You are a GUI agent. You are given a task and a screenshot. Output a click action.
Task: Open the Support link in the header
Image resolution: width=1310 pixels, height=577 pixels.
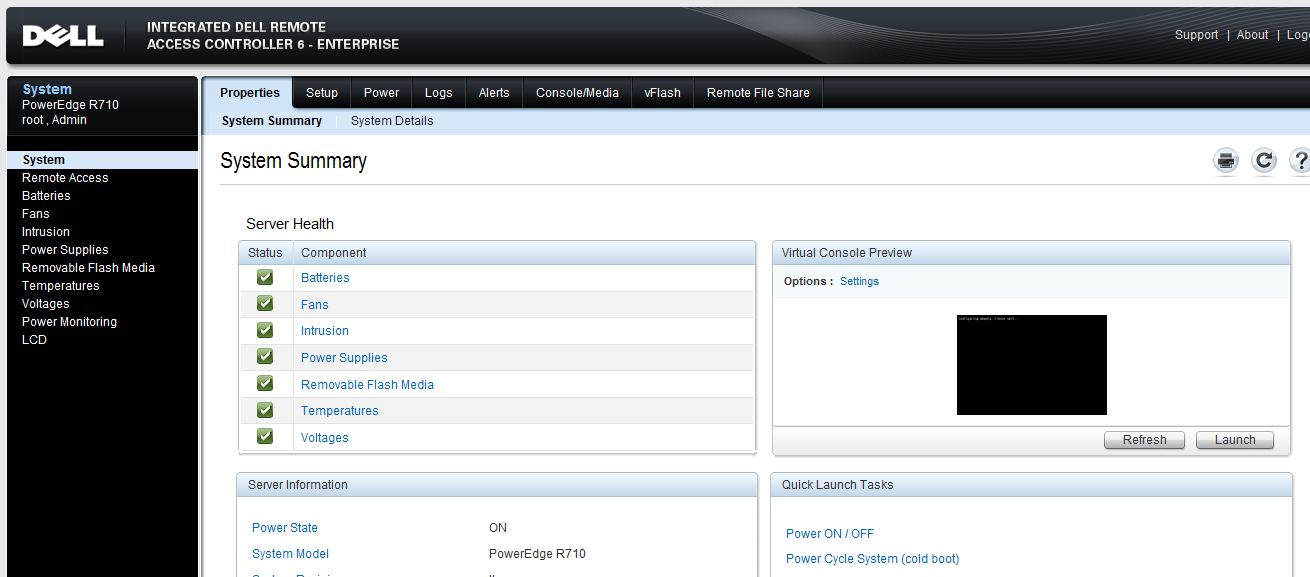1196,34
